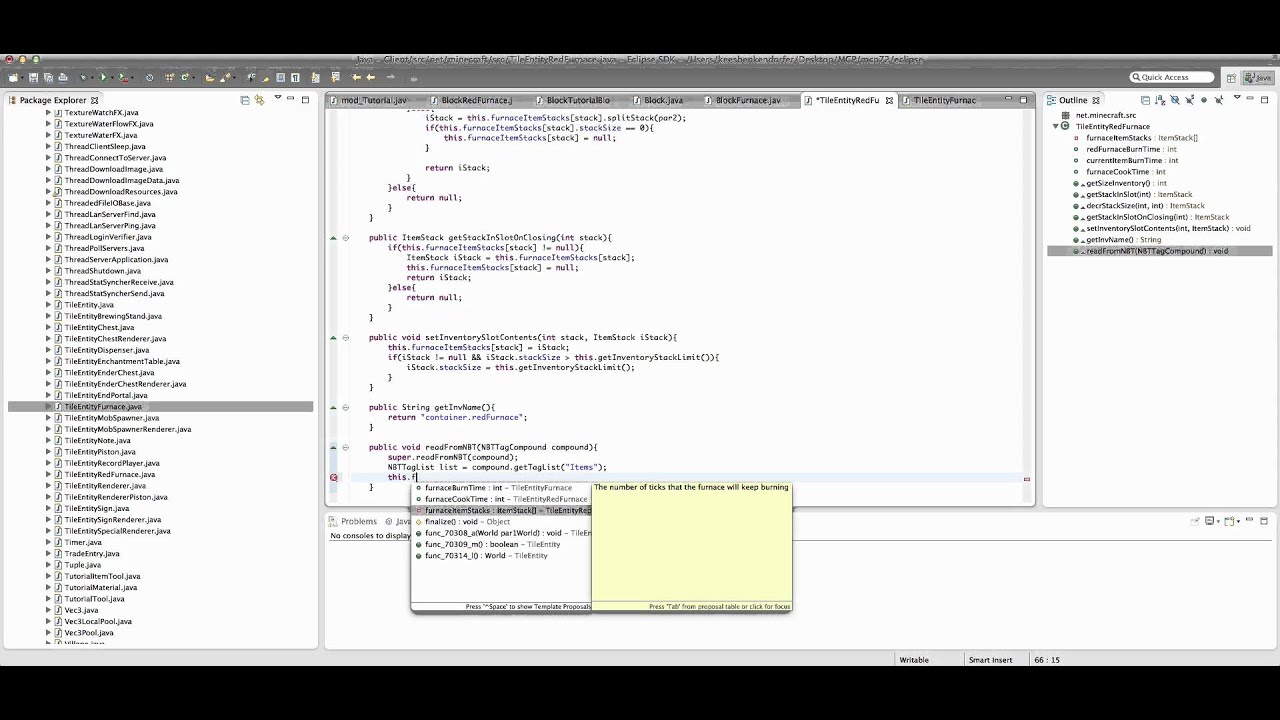Viewport: 1280px width, 720px height.
Task: Click the Save icon in the toolbar
Action: point(34,78)
